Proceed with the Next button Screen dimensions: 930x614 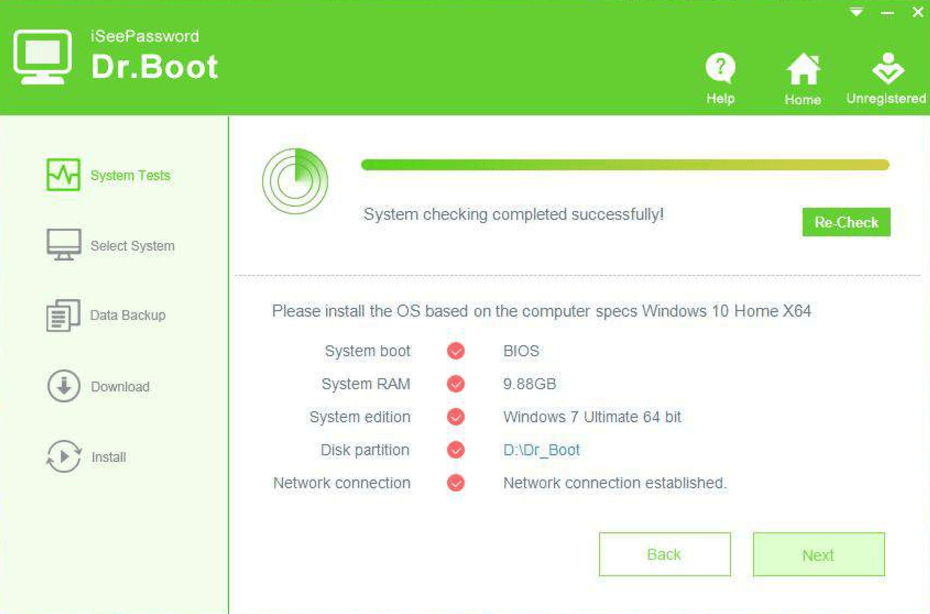pyautogui.click(x=818, y=554)
